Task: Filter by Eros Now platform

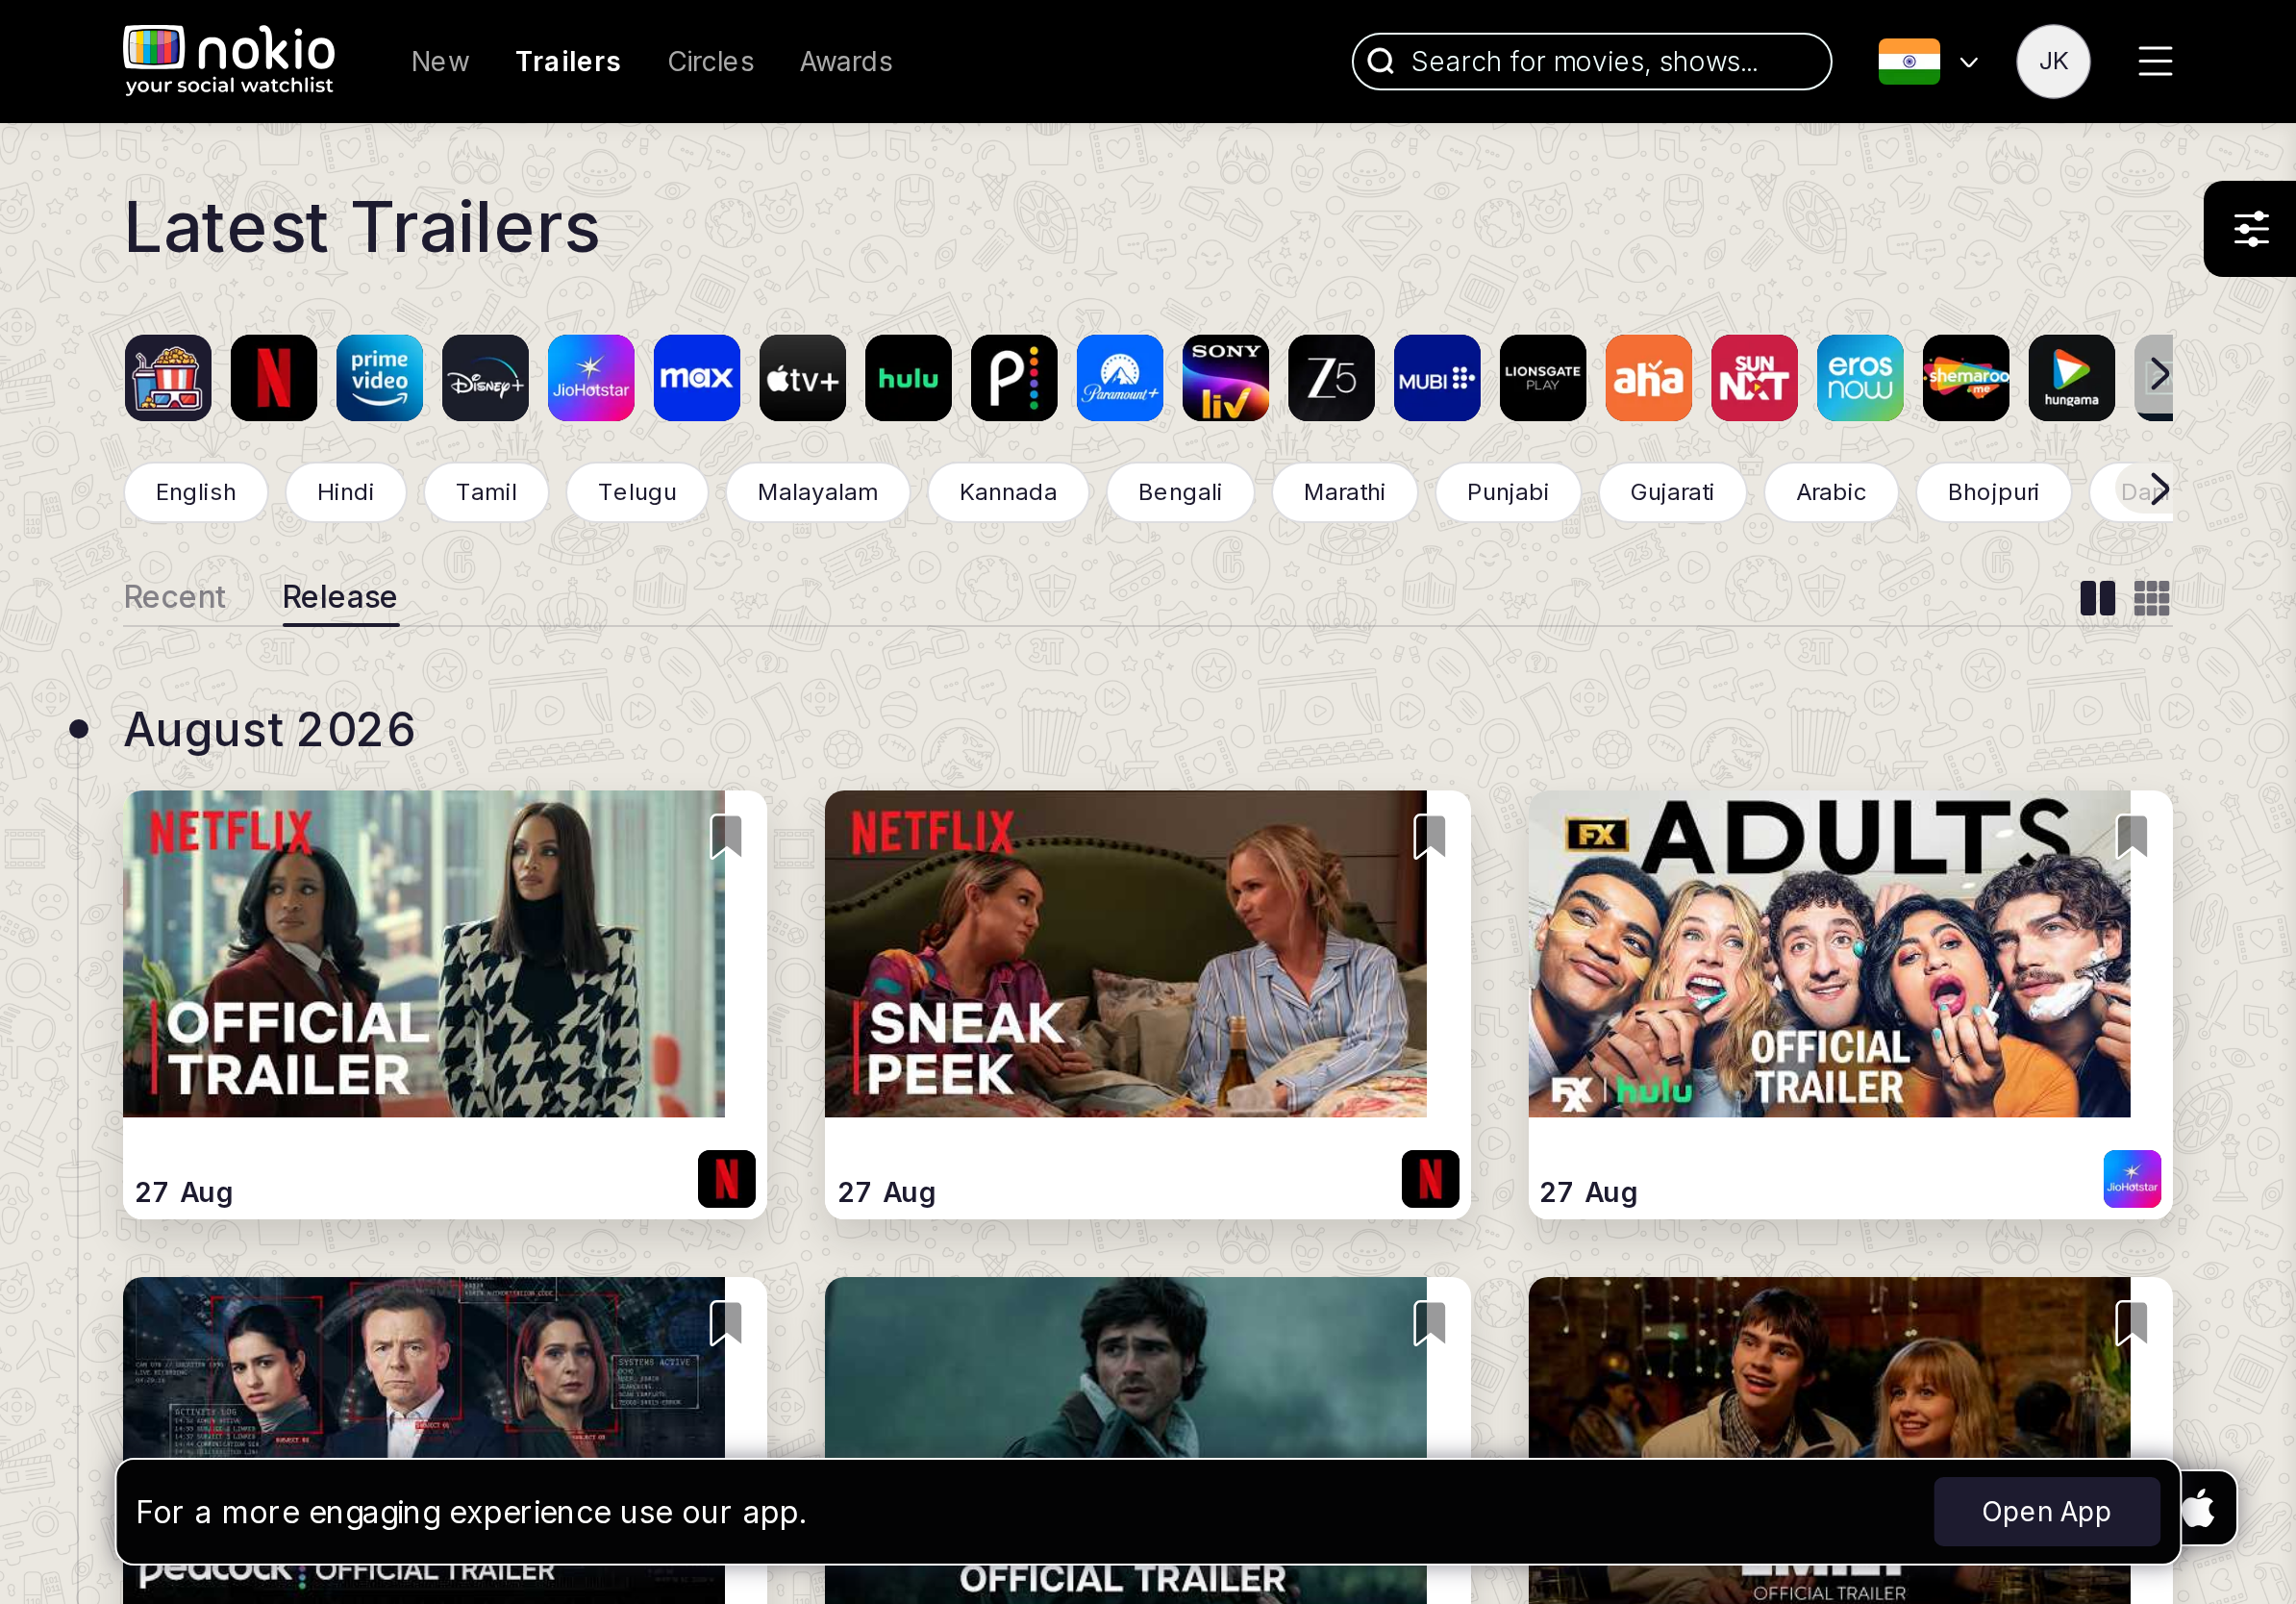Action: coord(1860,378)
